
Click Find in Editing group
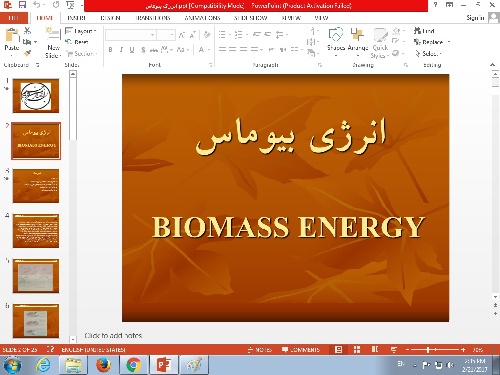(x=424, y=31)
